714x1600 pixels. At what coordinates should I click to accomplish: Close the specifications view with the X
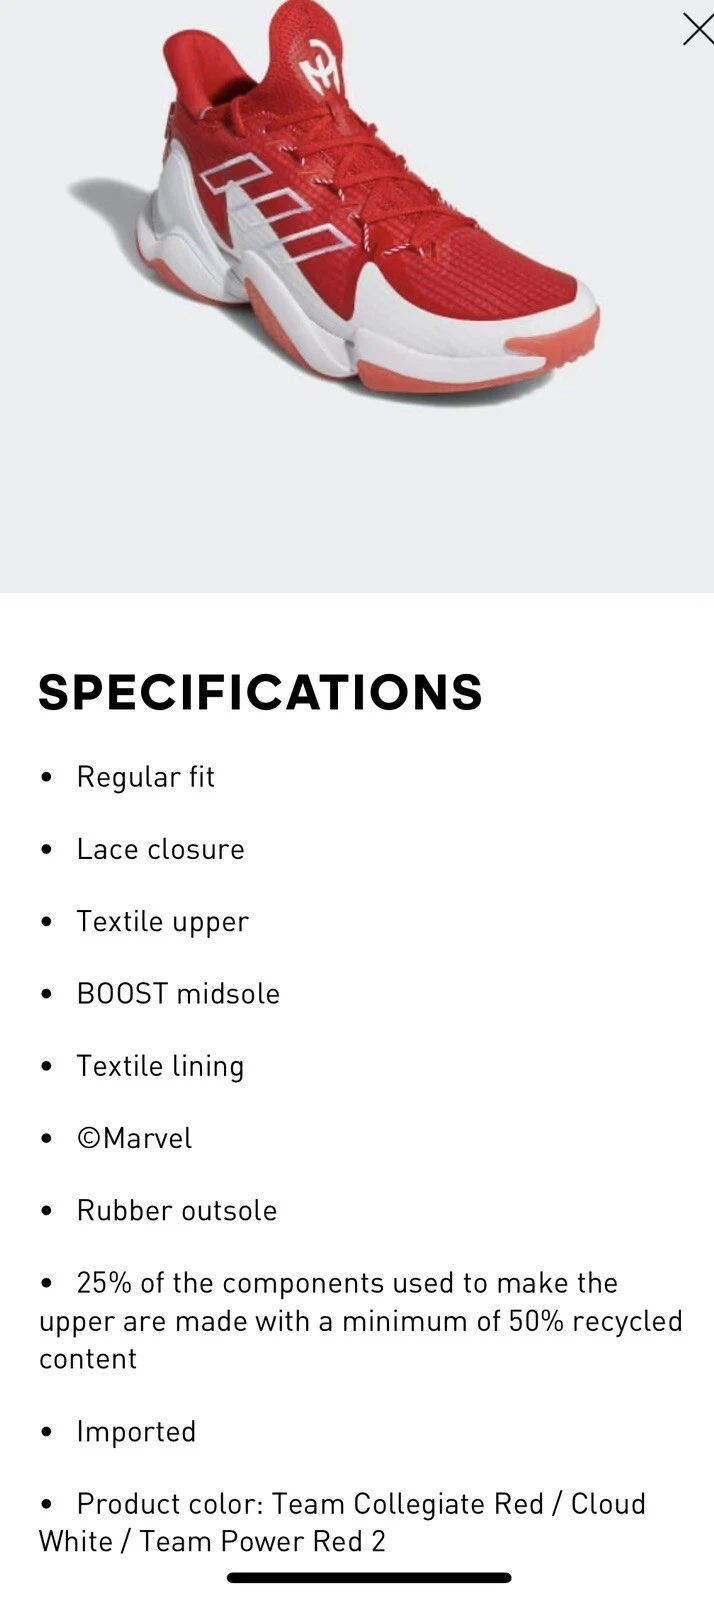tap(697, 29)
